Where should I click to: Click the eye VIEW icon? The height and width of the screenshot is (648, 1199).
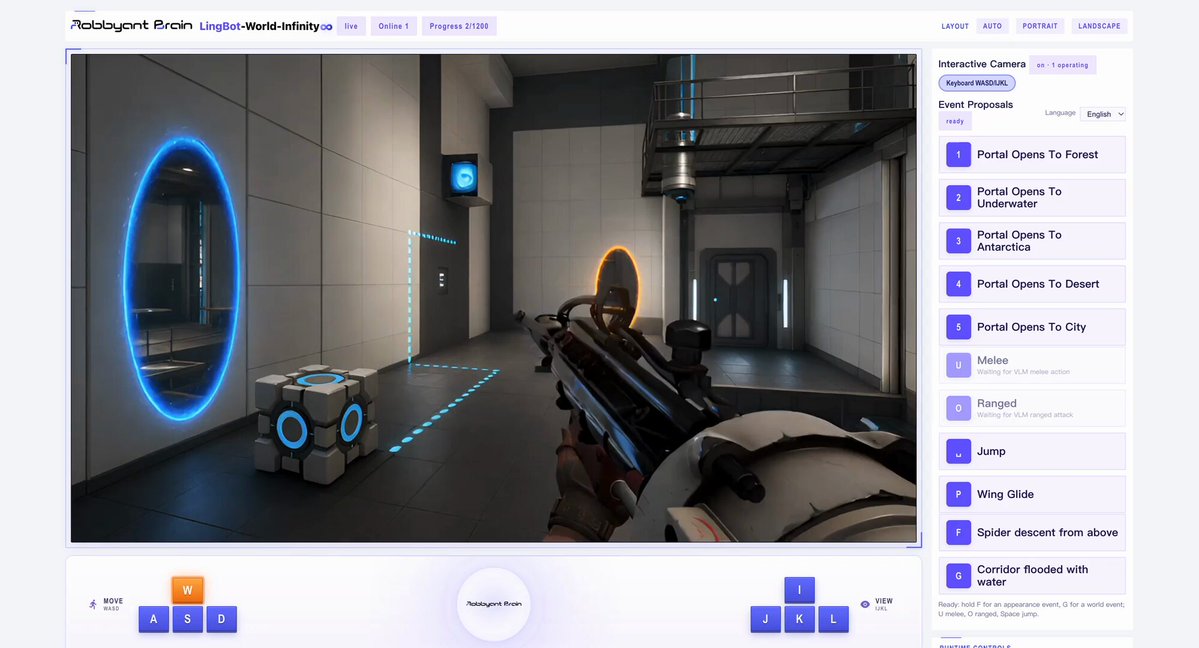865,604
